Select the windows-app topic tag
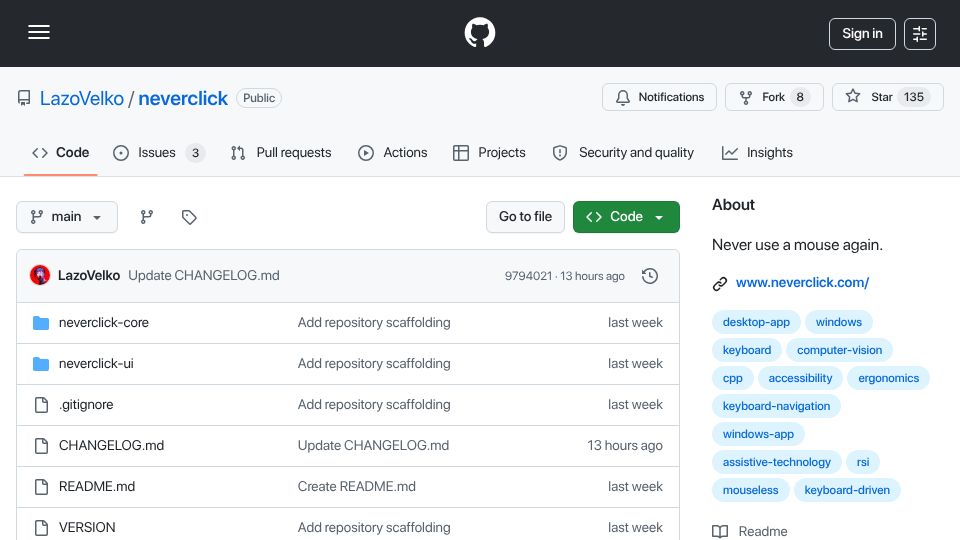The image size is (960, 540). pos(758,434)
